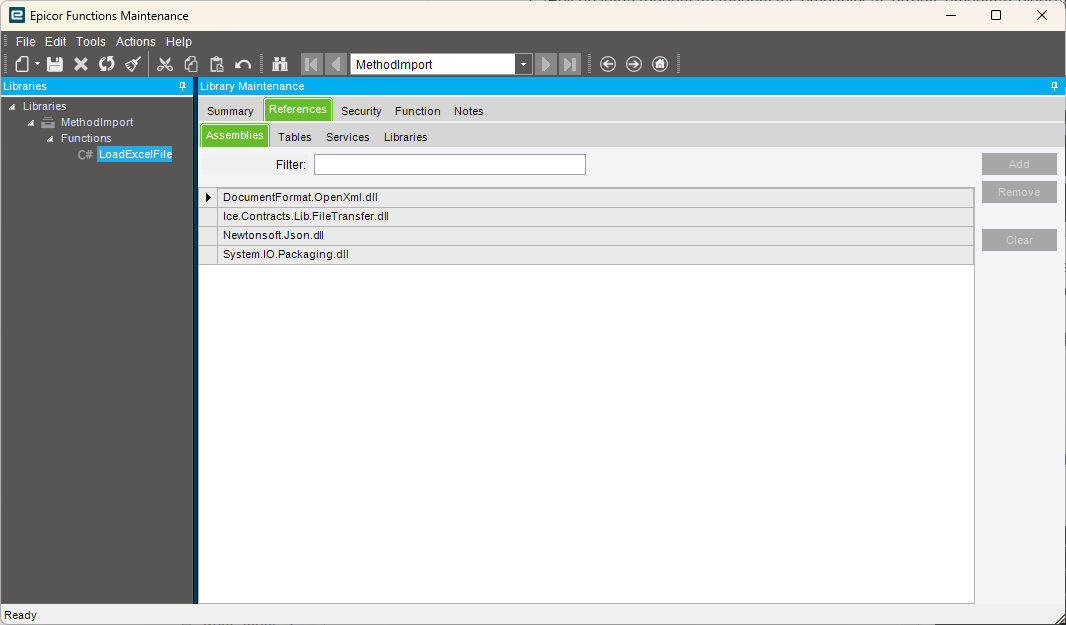Collapse the MethodImport tree node
1066x625 pixels.
[x=31, y=123]
